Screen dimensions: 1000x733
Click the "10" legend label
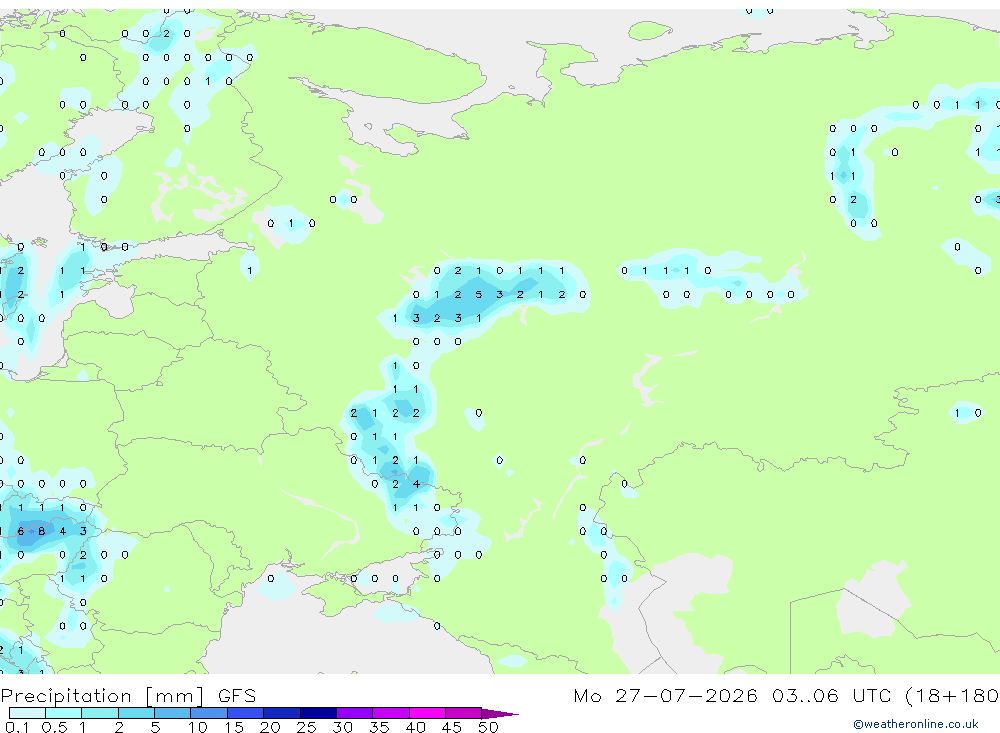tap(198, 727)
